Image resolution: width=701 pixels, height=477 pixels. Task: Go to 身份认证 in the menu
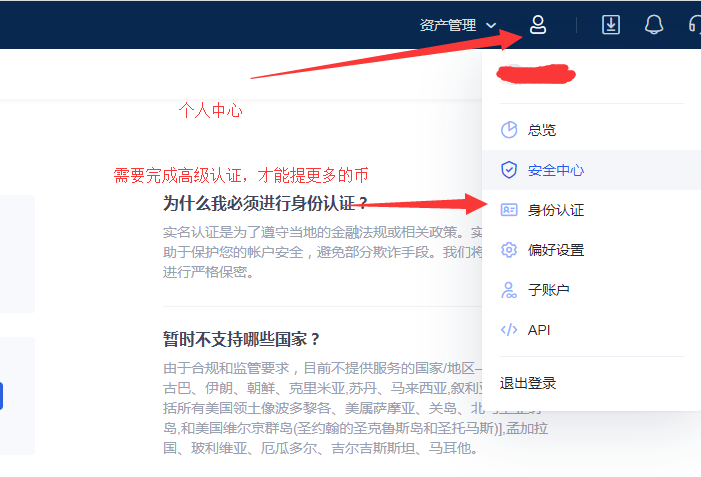pyautogui.click(x=591, y=210)
